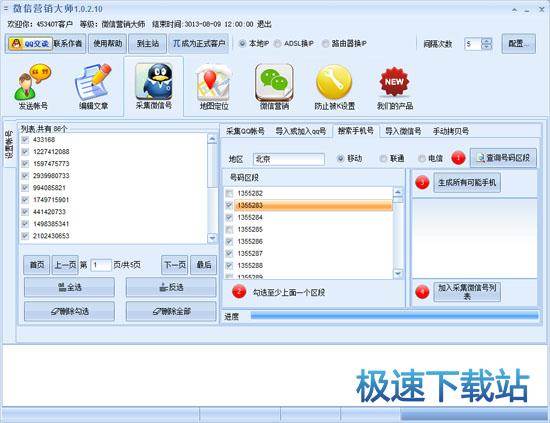Select 本地IP radio option
Image resolution: width=550 pixels, height=423 pixels.
[x=242, y=44]
